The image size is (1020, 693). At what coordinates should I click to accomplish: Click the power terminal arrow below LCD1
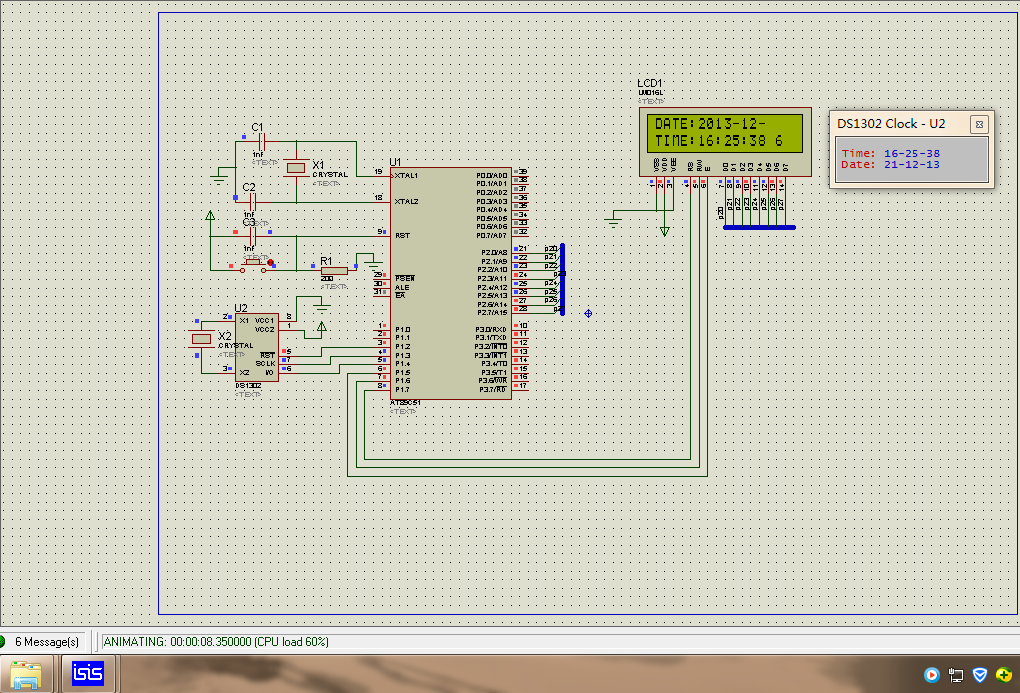coord(664,231)
